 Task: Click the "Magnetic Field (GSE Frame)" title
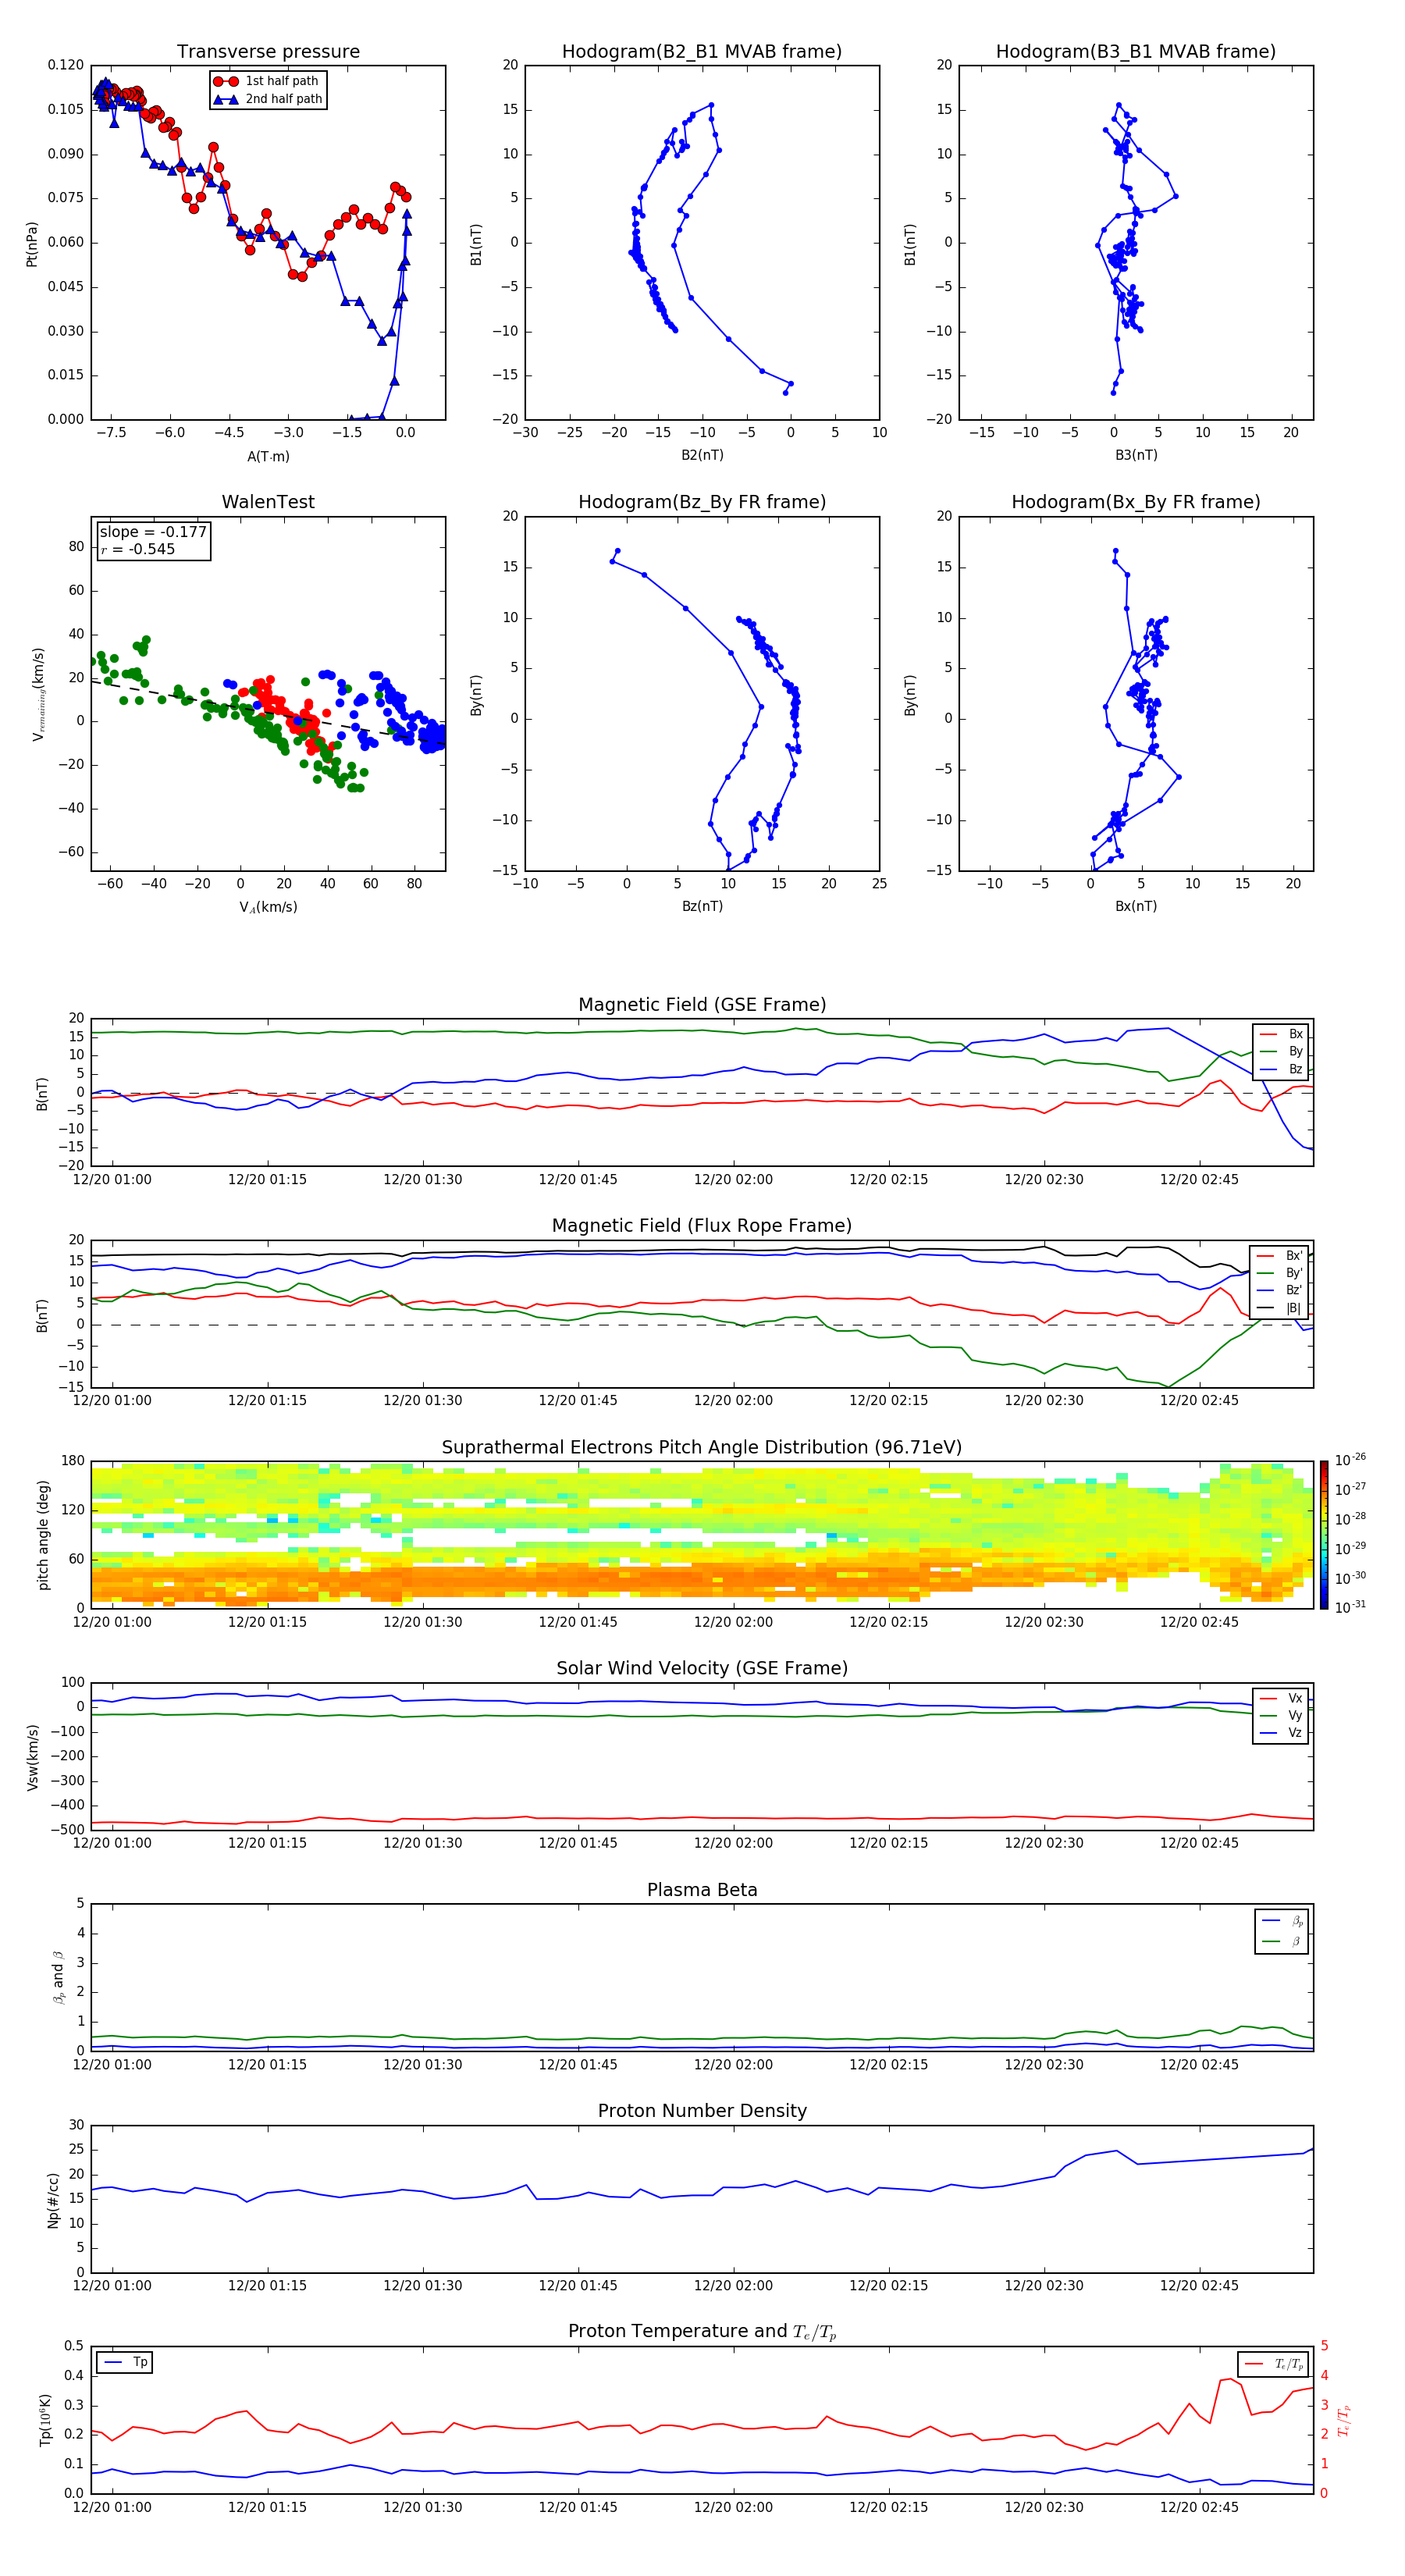(x=702, y=1005)
